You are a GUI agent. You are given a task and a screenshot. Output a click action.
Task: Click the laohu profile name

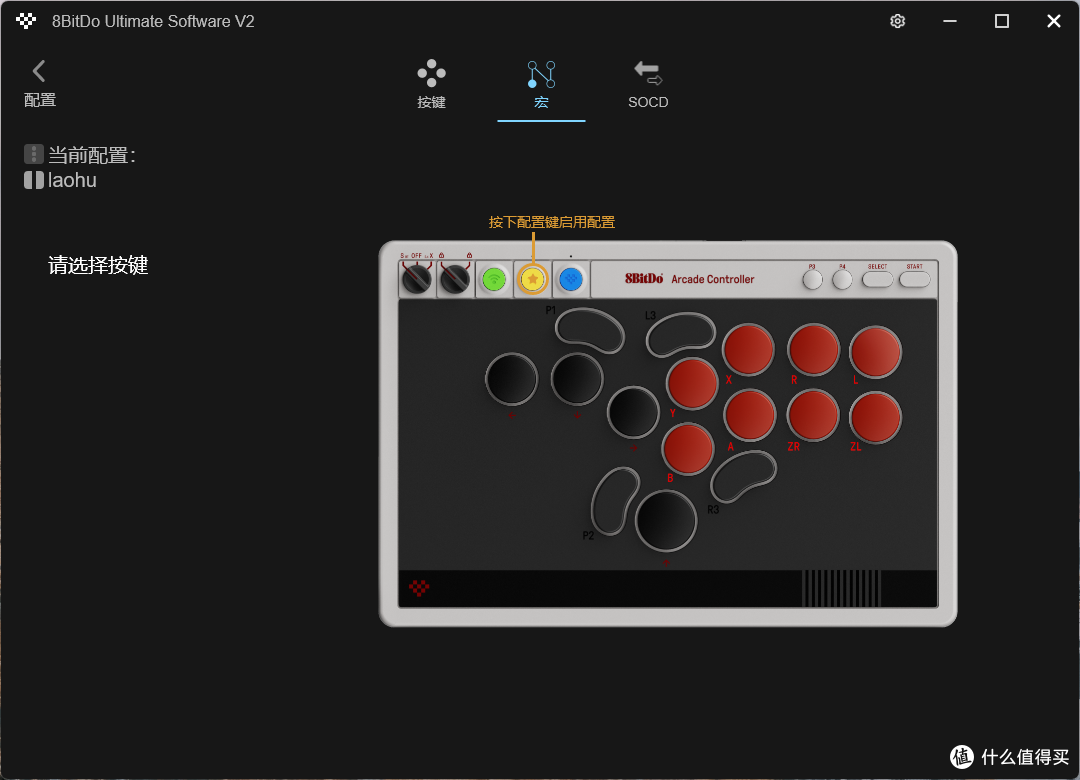point(72,181)
